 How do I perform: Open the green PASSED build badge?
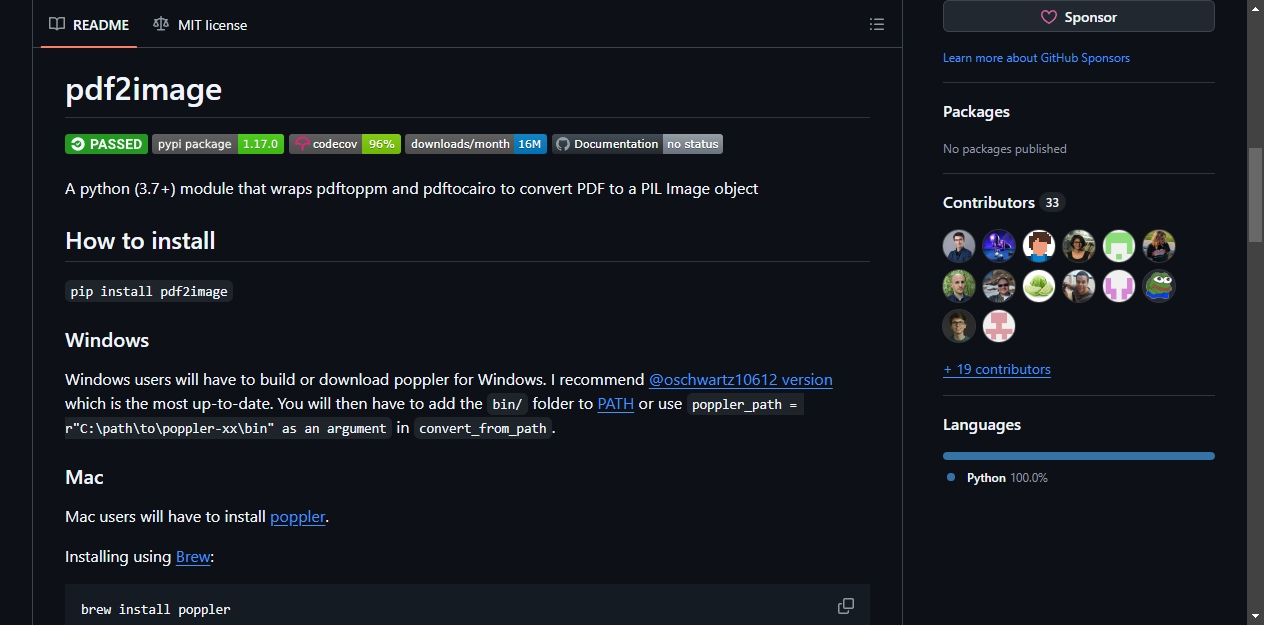(x=106, y=144)
